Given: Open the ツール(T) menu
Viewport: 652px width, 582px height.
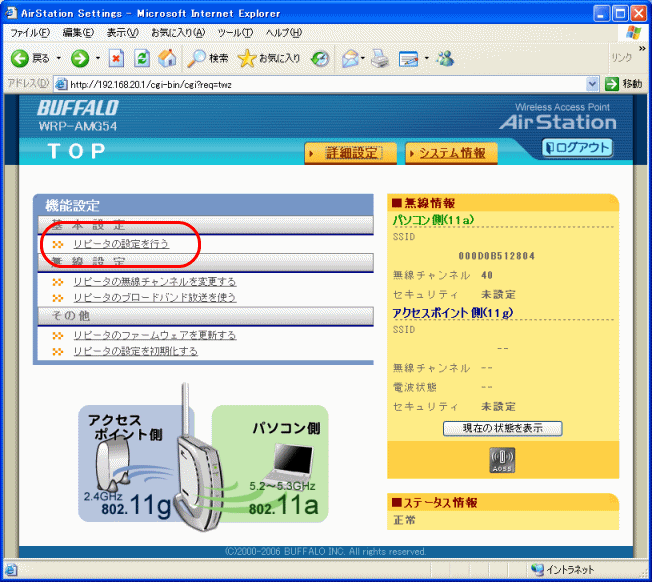Looking at the screenshot, I should 235,33.
